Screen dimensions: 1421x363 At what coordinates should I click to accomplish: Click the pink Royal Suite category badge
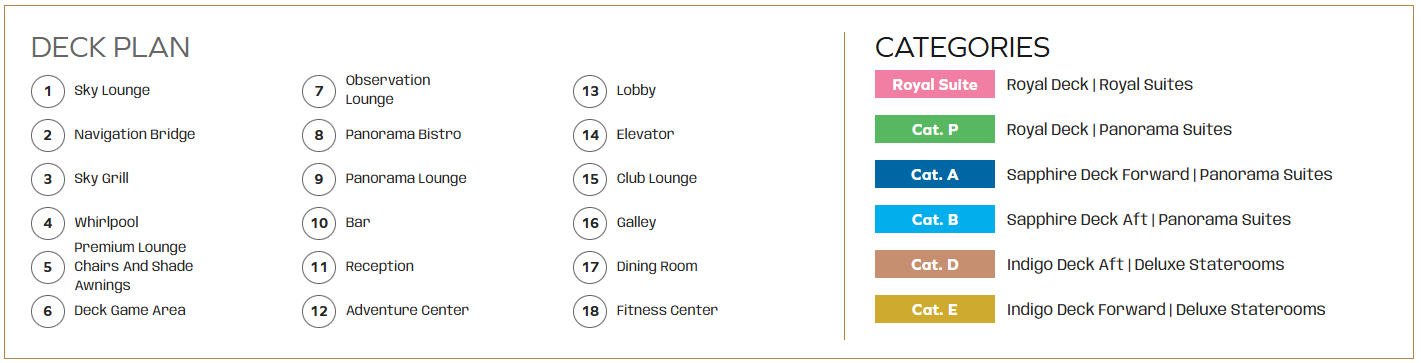point(935,84)
